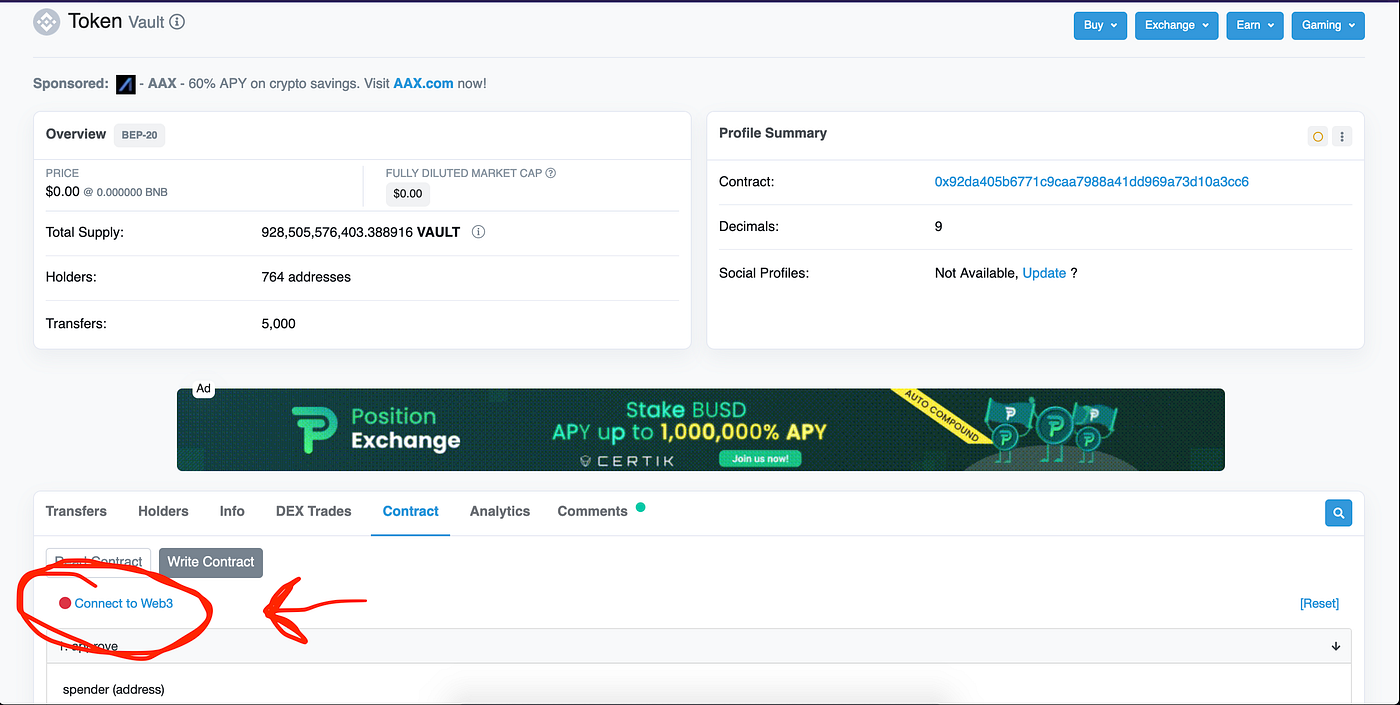The width and height of the screenshot is (1400, 705).
Task: Switch to the DEX Trades tab
Action: tap(314, 511)
